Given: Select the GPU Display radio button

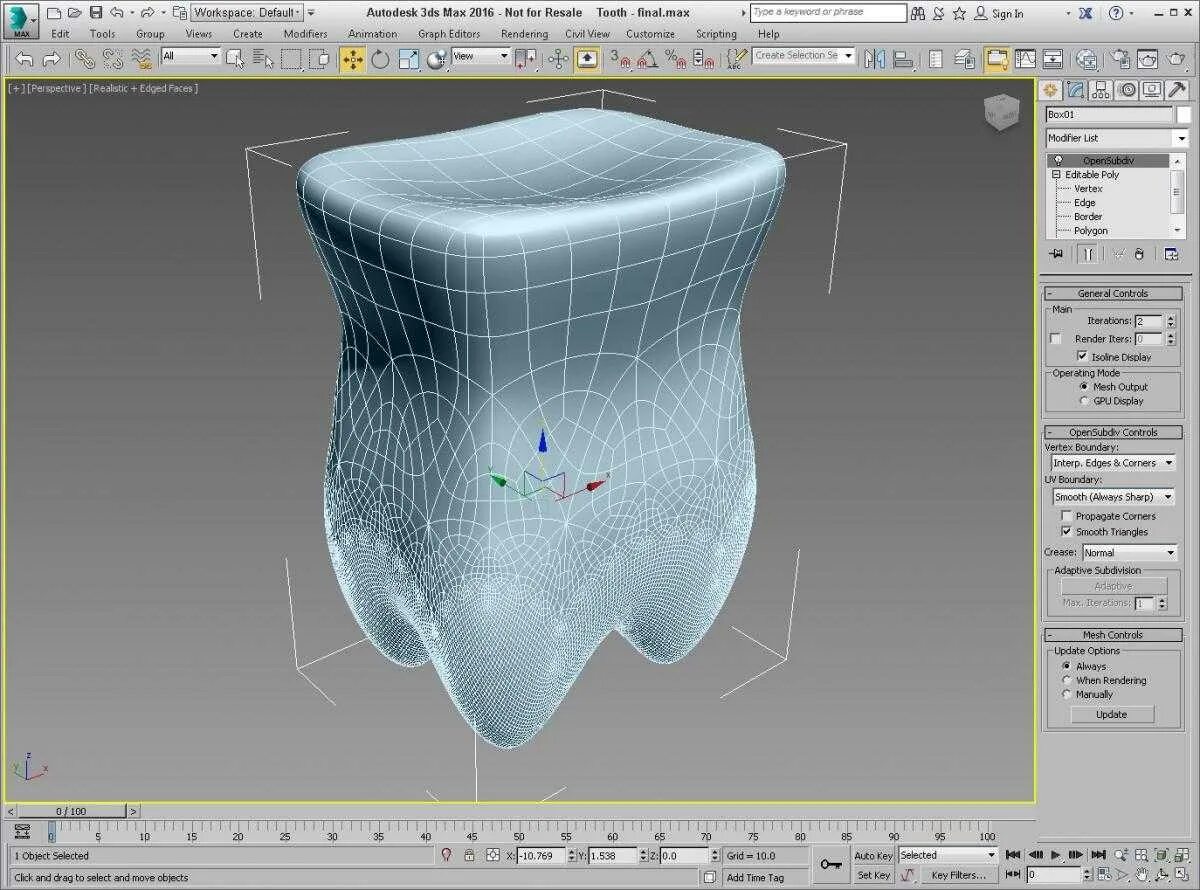Looking at the screenshot, I should [1083, 401].
